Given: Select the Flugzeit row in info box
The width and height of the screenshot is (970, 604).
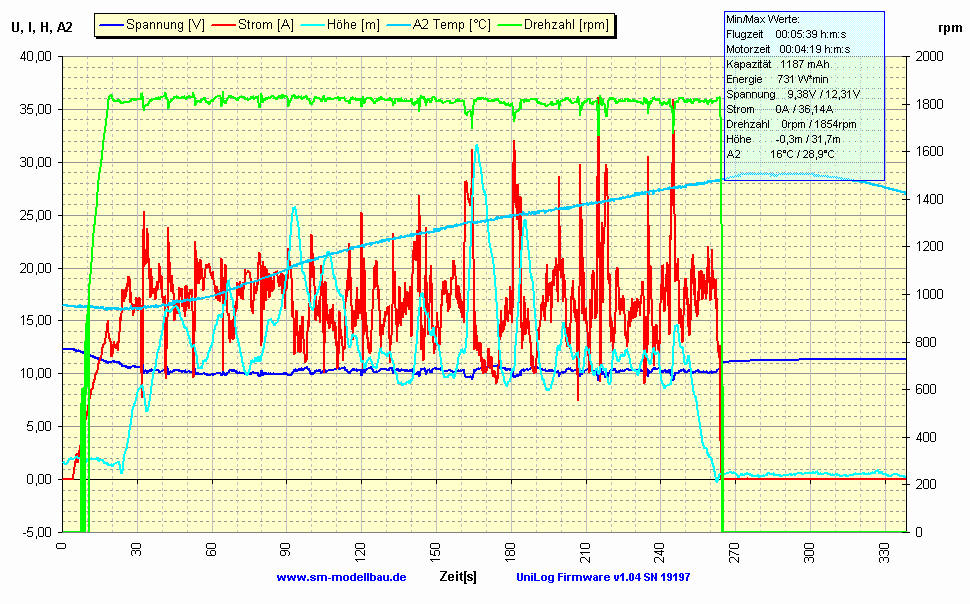Looking at the screenshot, I should pos(788,34).
